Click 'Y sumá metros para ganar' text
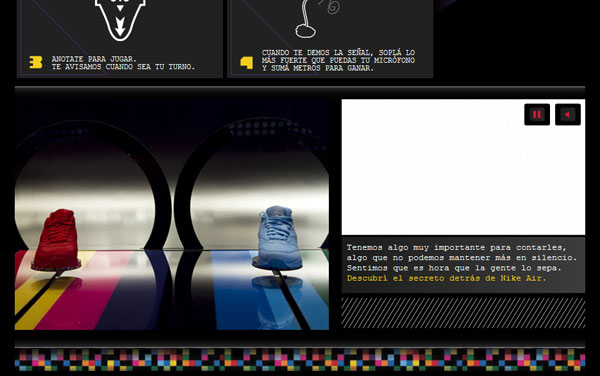This screenshot has height=376, width=600. (x=318, y=68)
